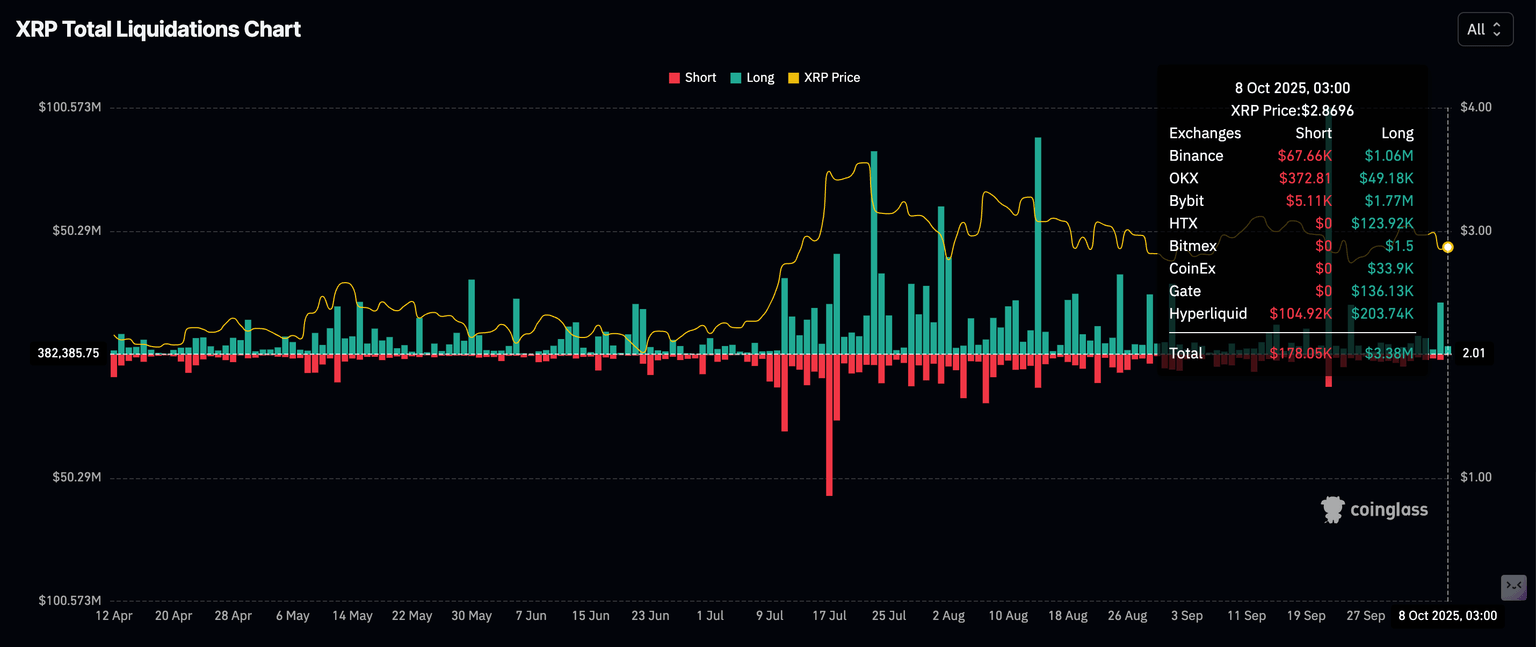The width and height of the screenshot is (1536, 647).
Task: Click the 17 Jul date axis label
Action: pyautogui.click(x=829, y=616)
